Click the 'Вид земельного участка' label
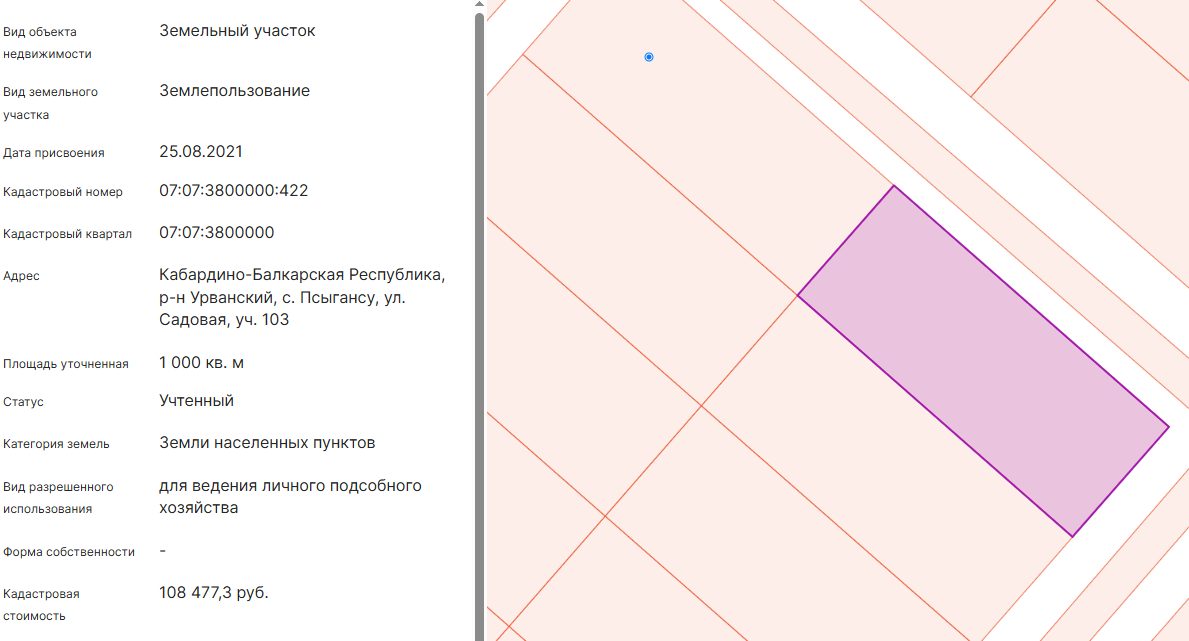Image resolution: width=1189 pixels, height=641 pixels. (50, 103)
